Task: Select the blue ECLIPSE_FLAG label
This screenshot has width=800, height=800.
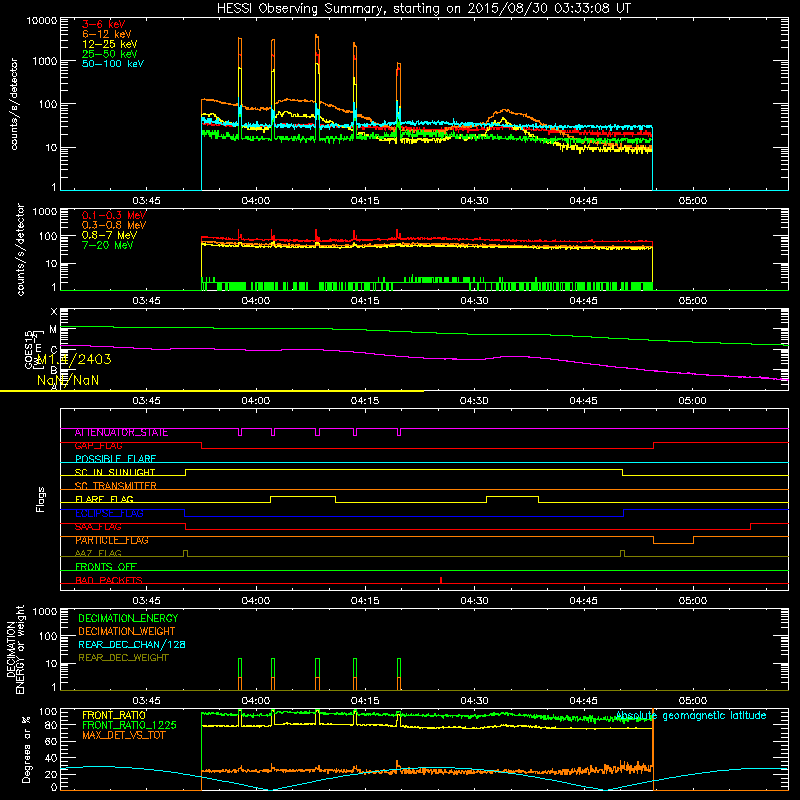Action: coord(109,513)
